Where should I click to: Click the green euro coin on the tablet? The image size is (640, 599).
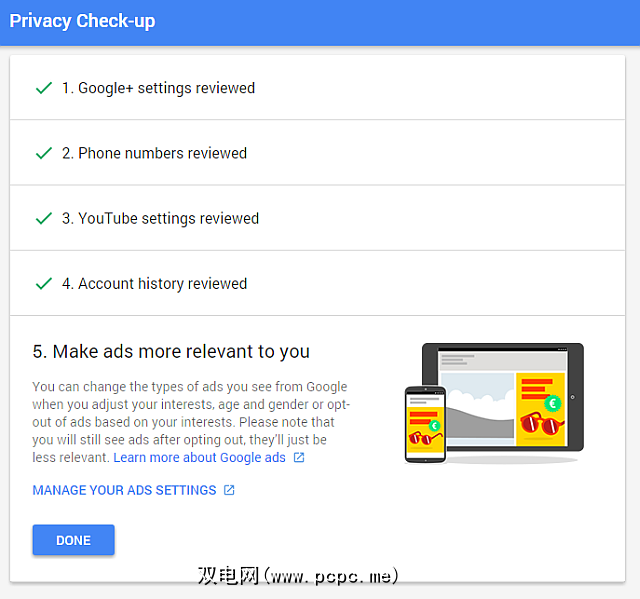pyautogui.click(x=550, y=404)
